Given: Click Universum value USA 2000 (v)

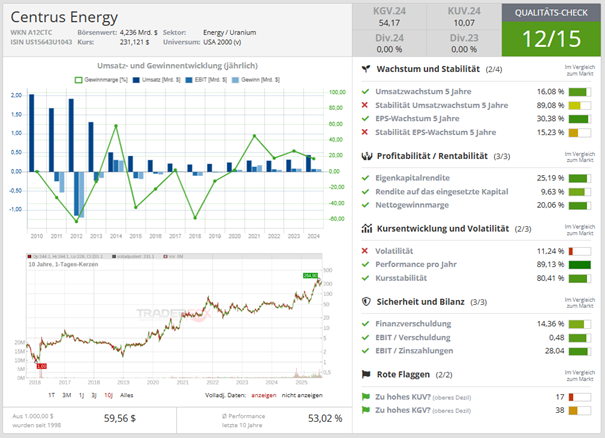Looking at the screenshot, I should click(222, 42).
